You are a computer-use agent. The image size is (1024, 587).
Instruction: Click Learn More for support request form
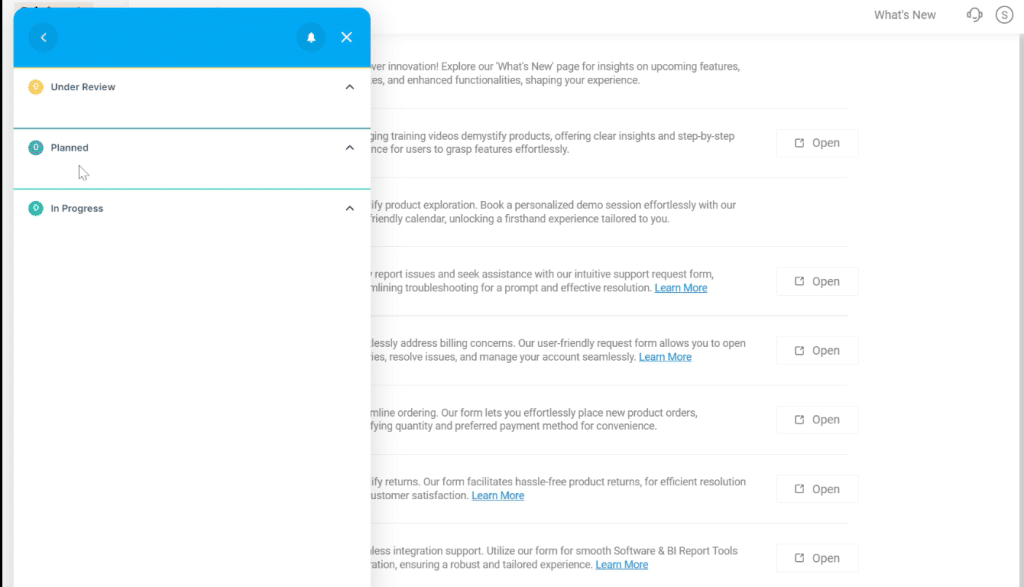[680, 288]
